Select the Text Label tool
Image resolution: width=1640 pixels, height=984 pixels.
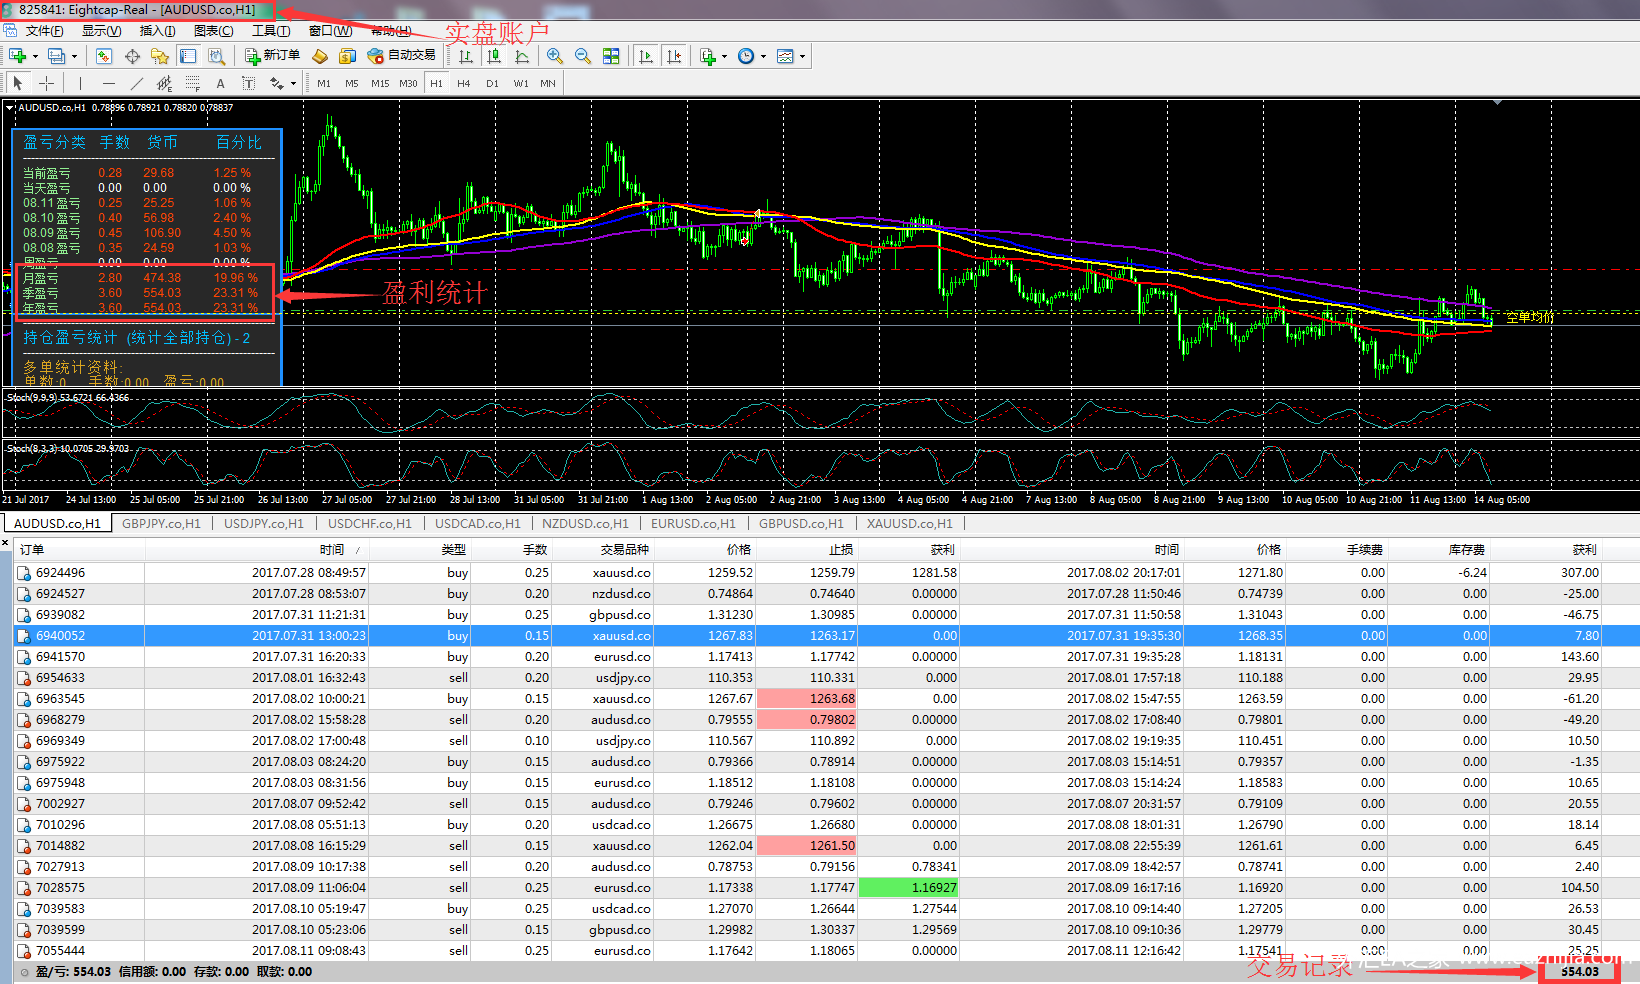(x=248, y=84)
